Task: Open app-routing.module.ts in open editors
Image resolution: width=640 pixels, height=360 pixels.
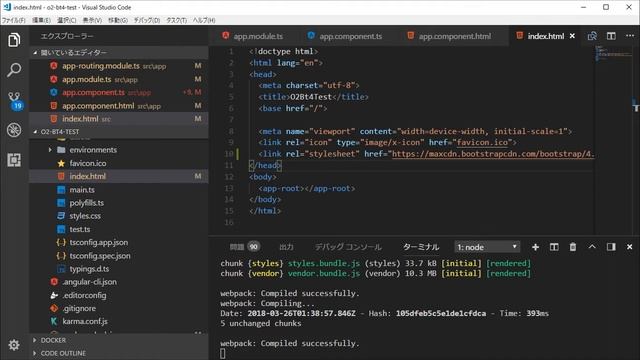Action: tap(118, 66)
